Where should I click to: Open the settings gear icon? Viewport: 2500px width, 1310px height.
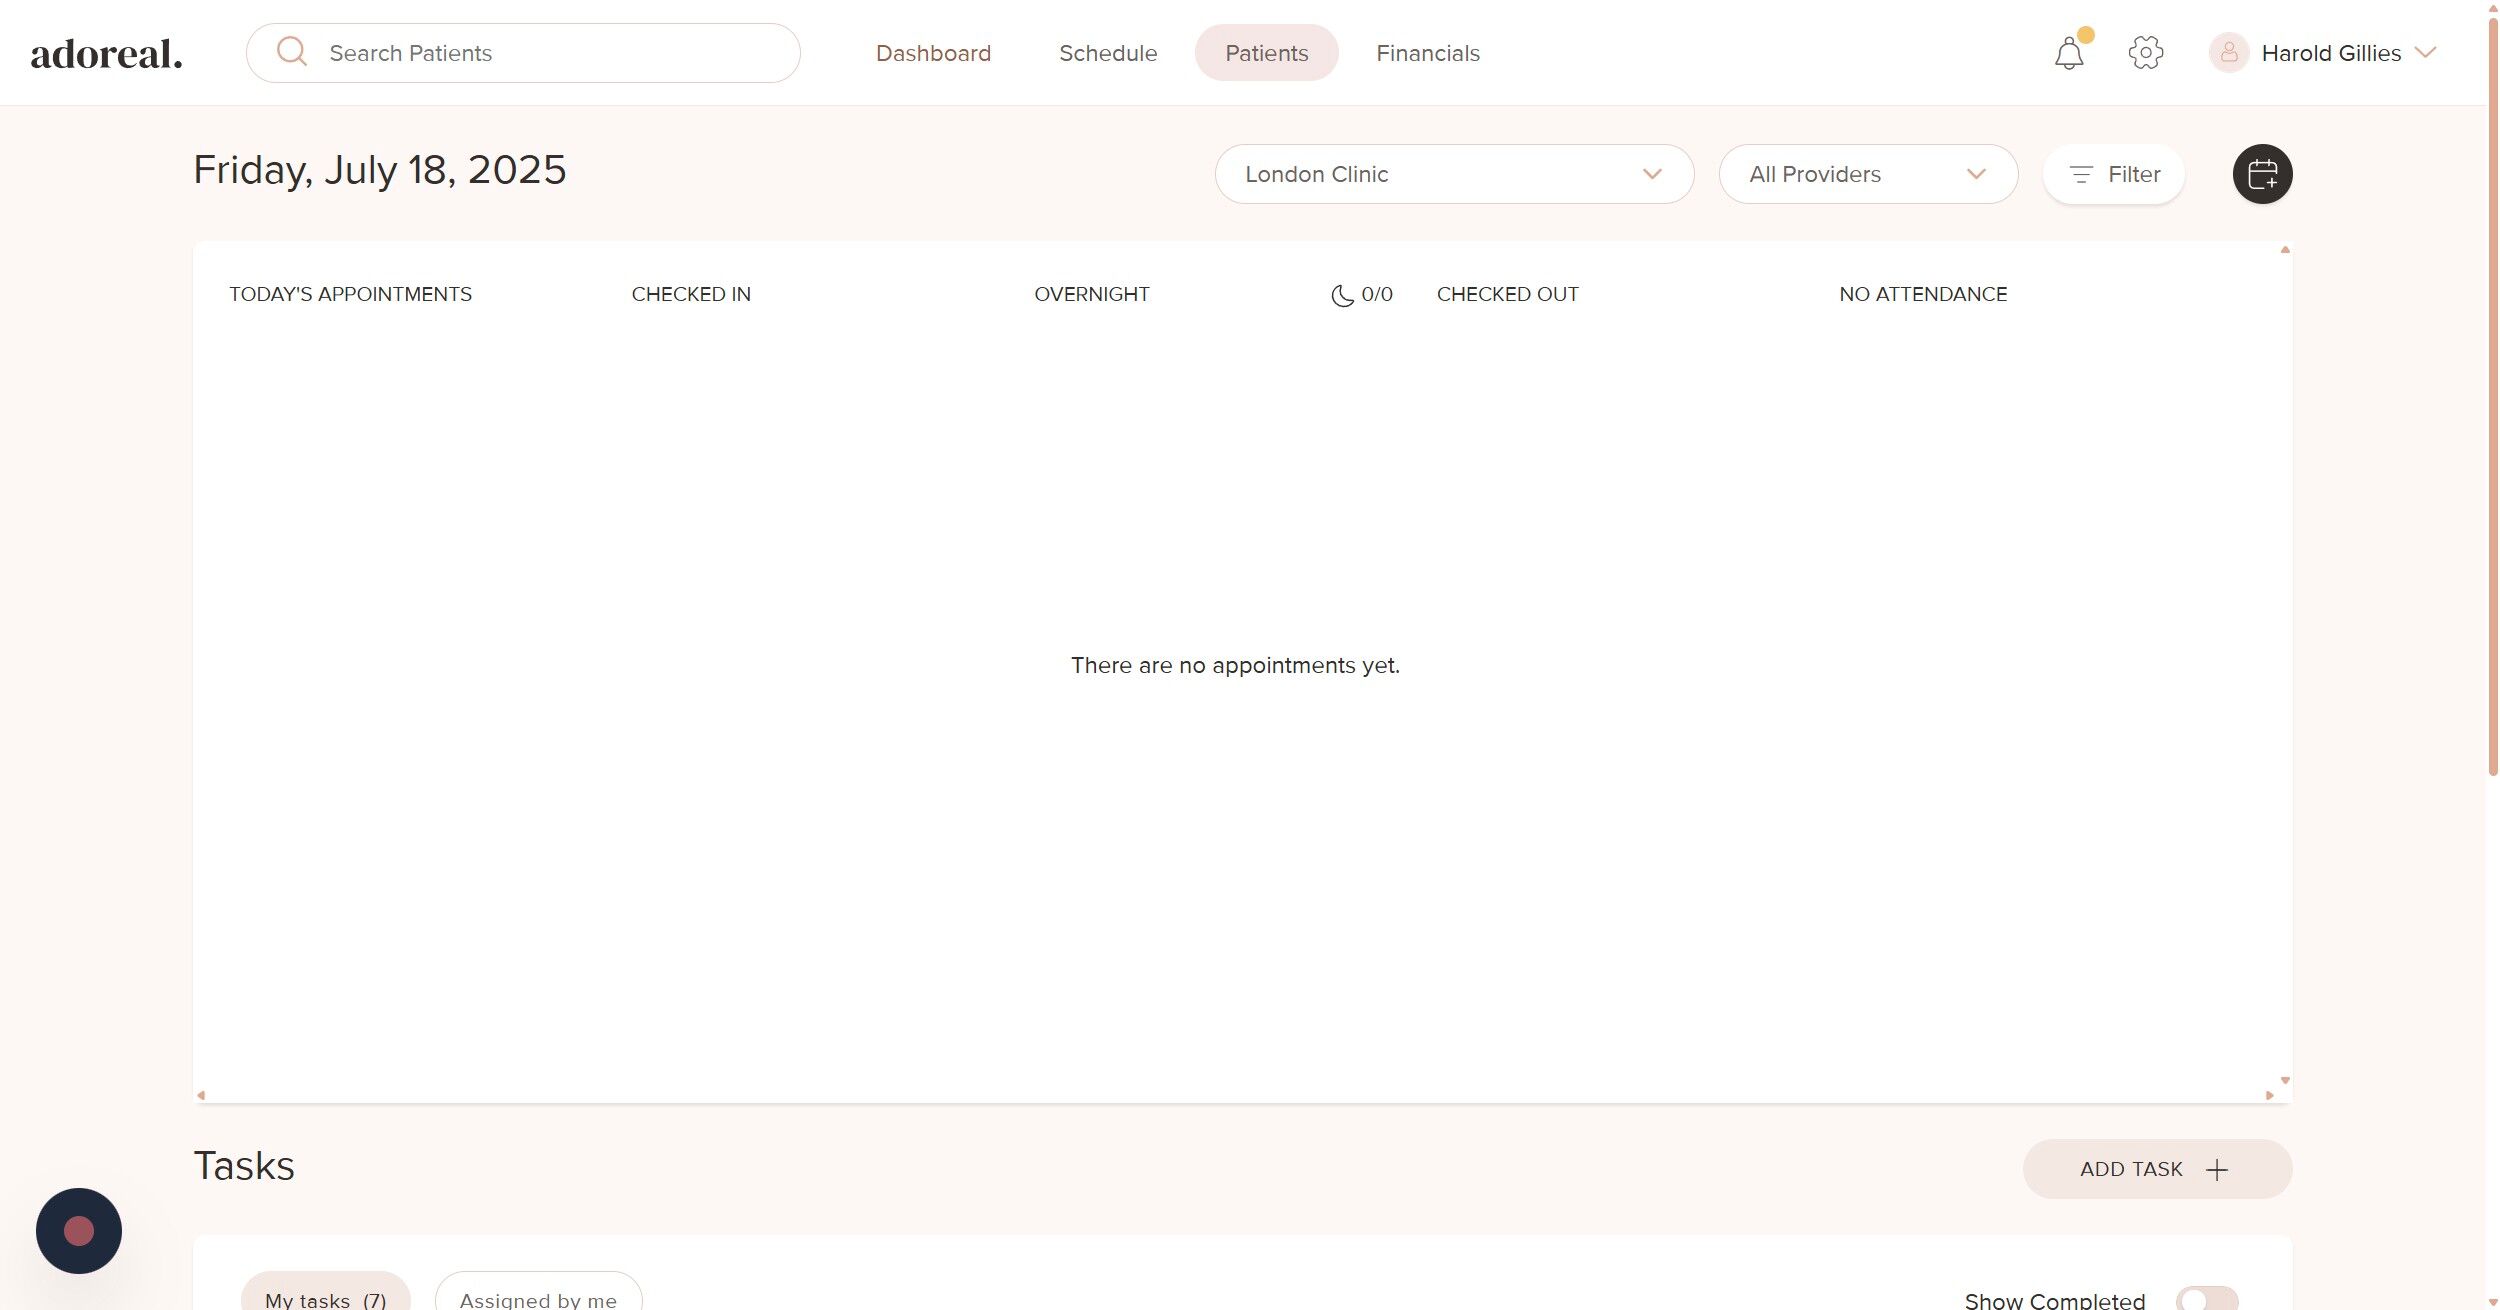click(2145, 53)
